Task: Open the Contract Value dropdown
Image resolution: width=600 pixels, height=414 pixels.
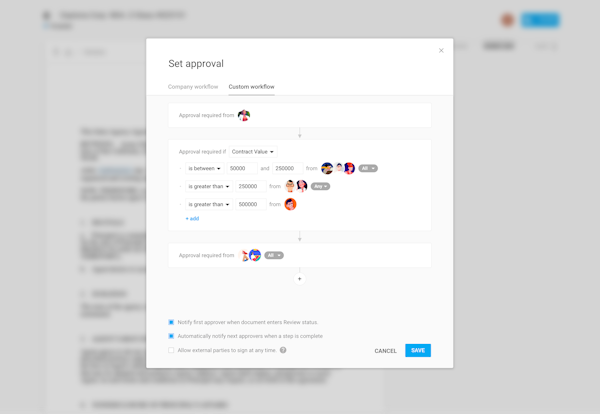Action: click(x=253, y=152)
